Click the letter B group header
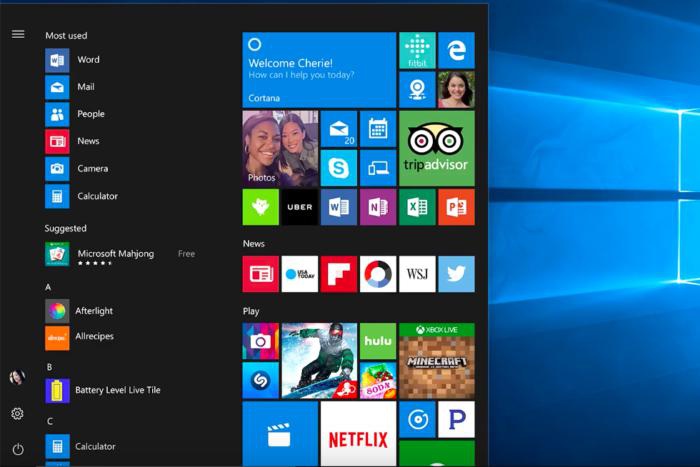Screen dimensions: 700x467 tap(48, 367)
